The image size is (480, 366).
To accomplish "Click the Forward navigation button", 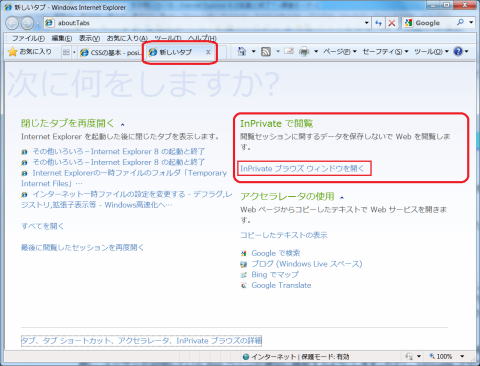I will (27, 23).
